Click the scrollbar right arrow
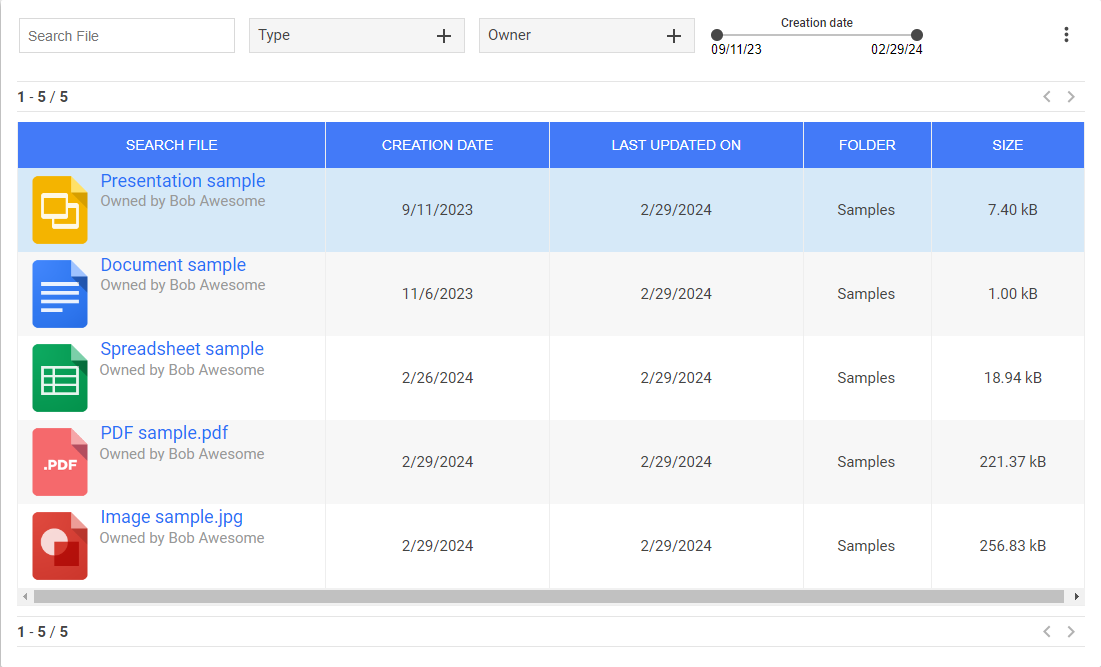Viewport: 1101px width, 667px height. point(1076,597)
